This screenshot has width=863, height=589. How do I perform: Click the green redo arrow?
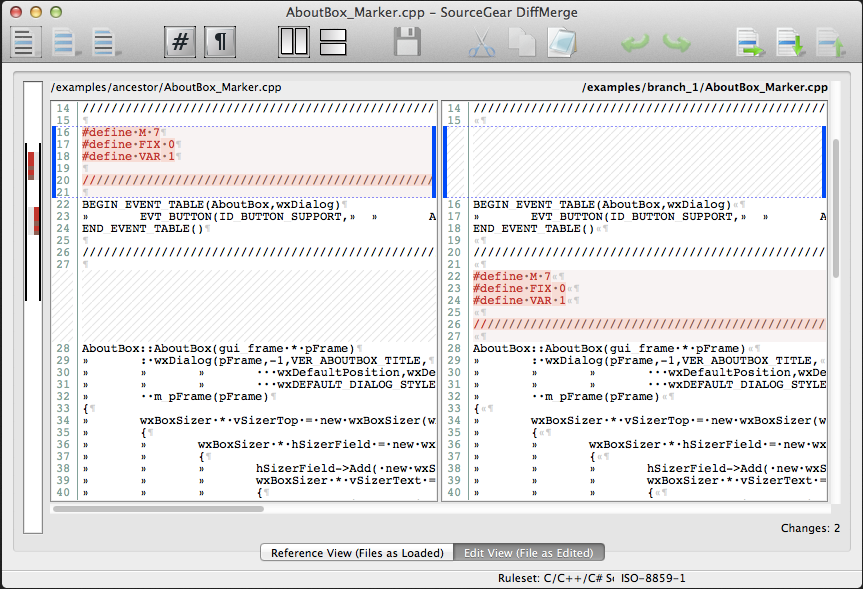pyautogui.click(x=676, y=43)
